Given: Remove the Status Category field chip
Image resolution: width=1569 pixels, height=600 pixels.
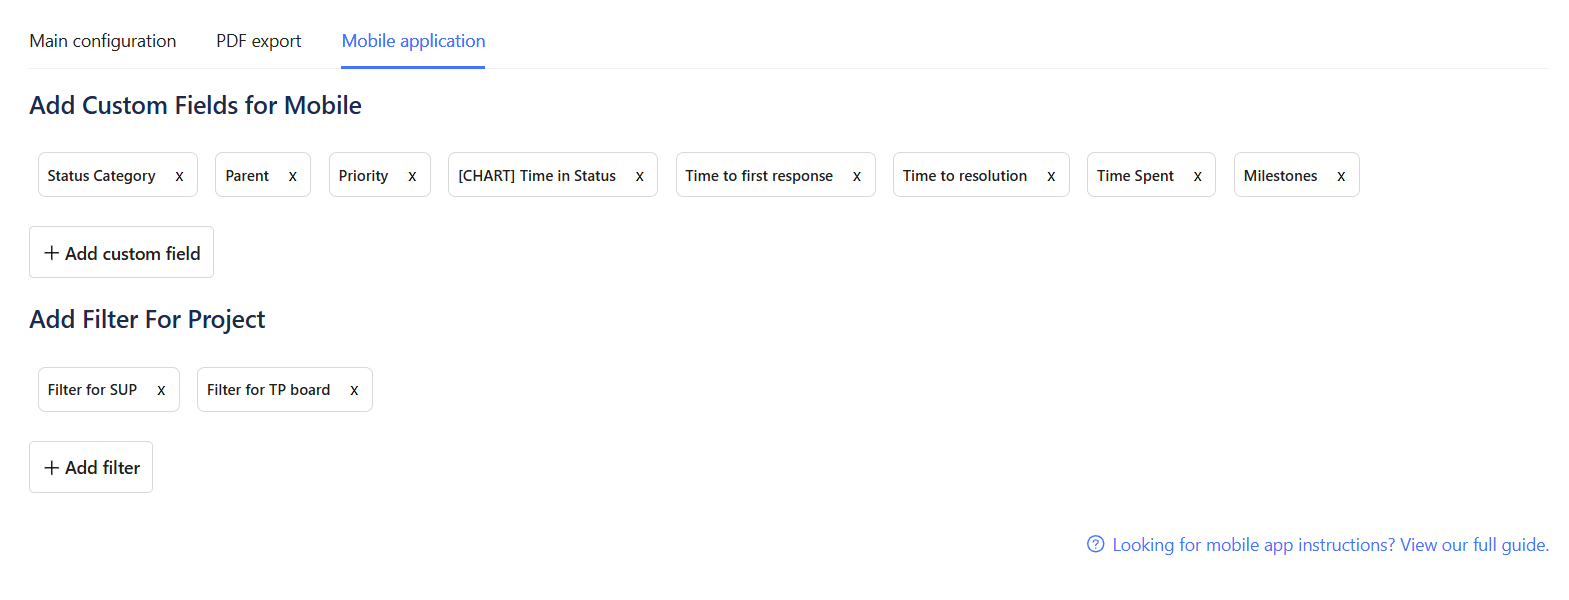Looking at the screenshot, I should coord(180,176).
